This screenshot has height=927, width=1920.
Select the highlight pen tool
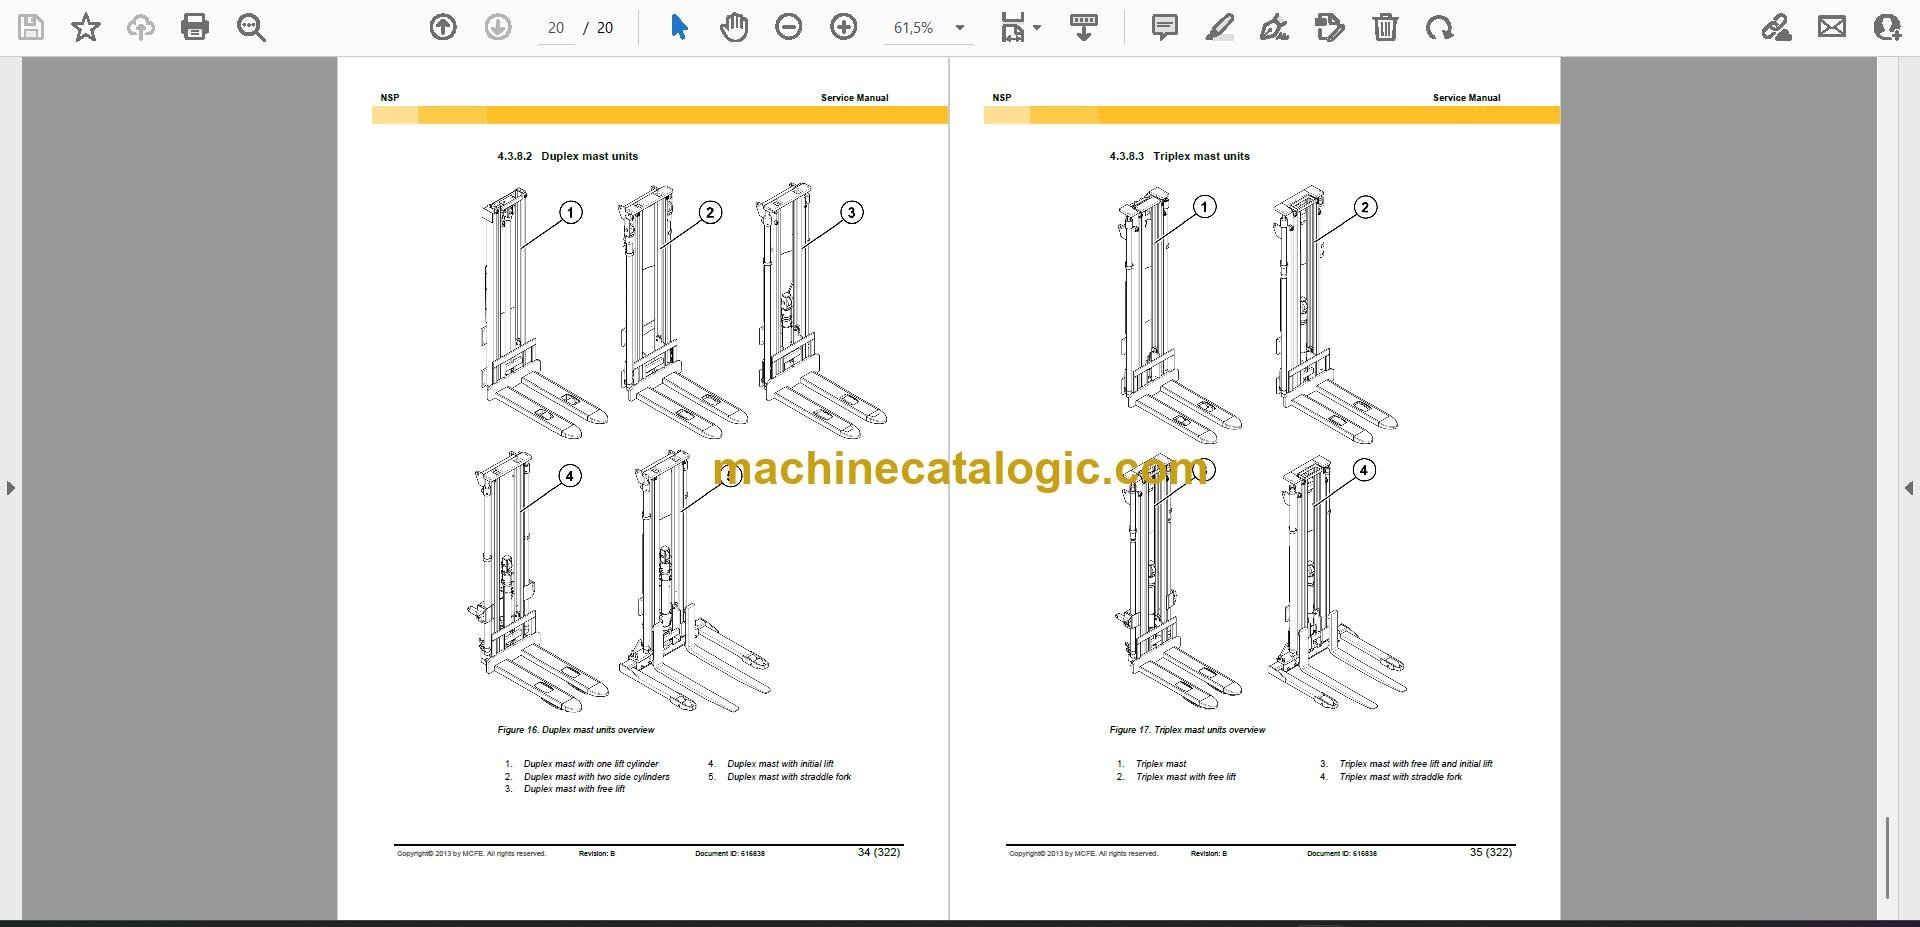coord(1219,27)
